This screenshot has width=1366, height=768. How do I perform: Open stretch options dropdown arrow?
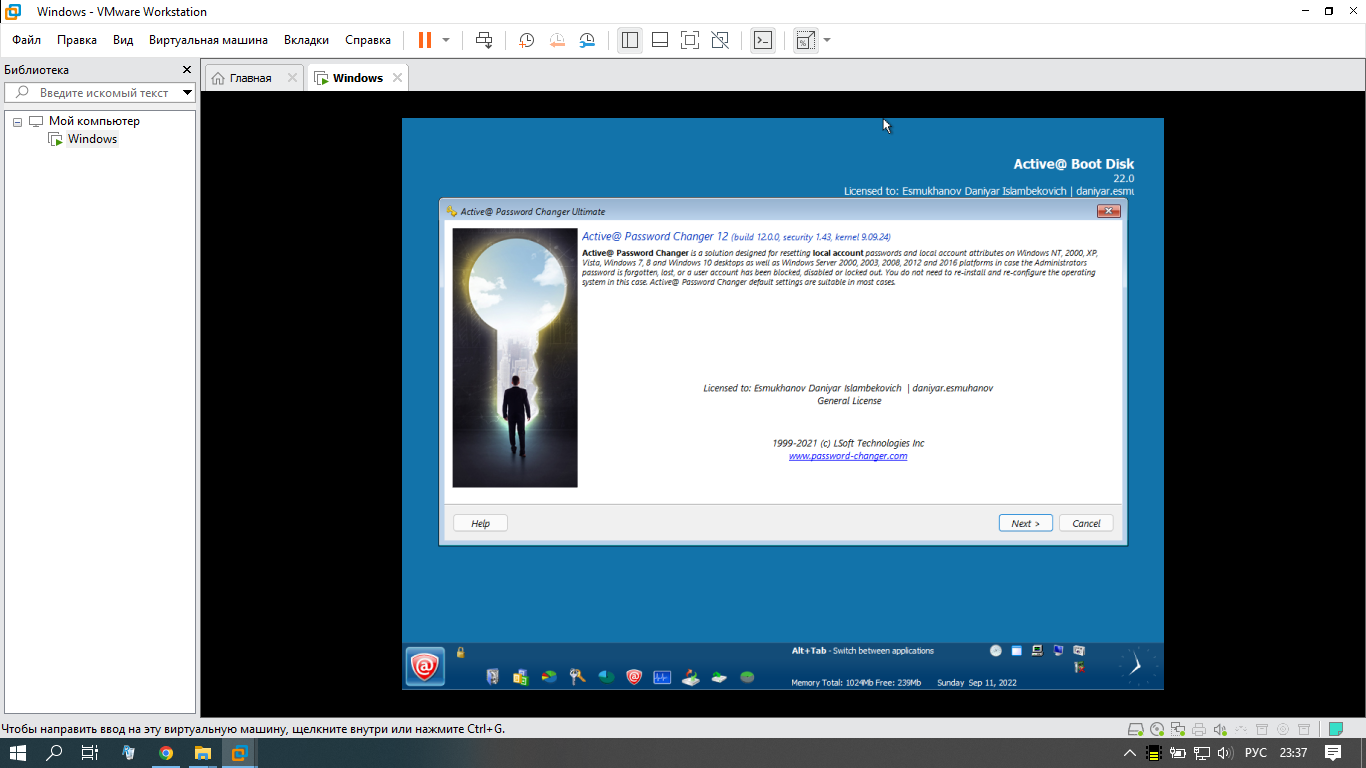(x=827, y=40)
